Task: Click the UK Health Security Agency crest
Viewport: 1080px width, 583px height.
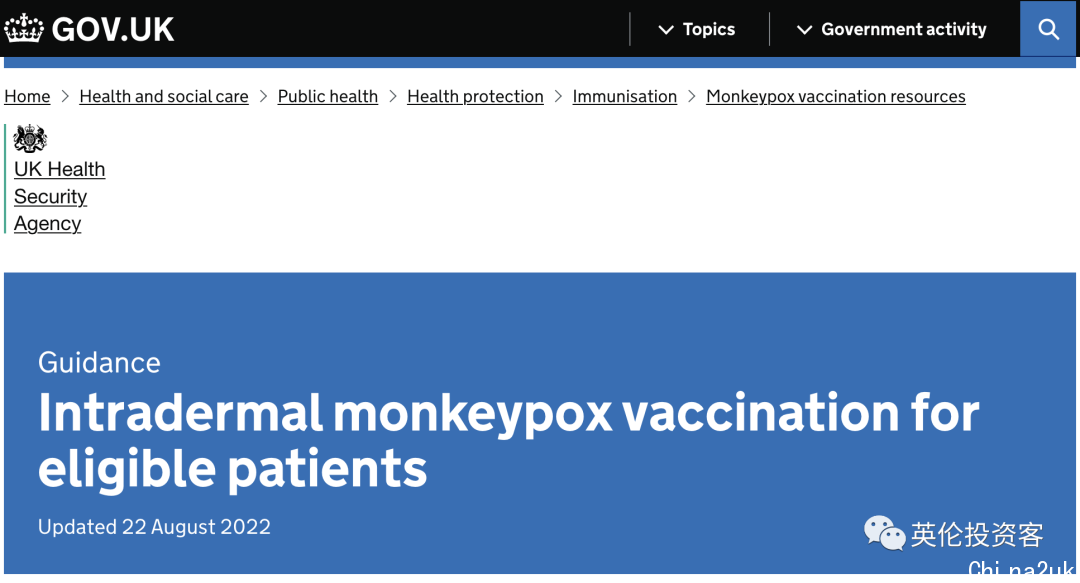Action: click(30, 139)
